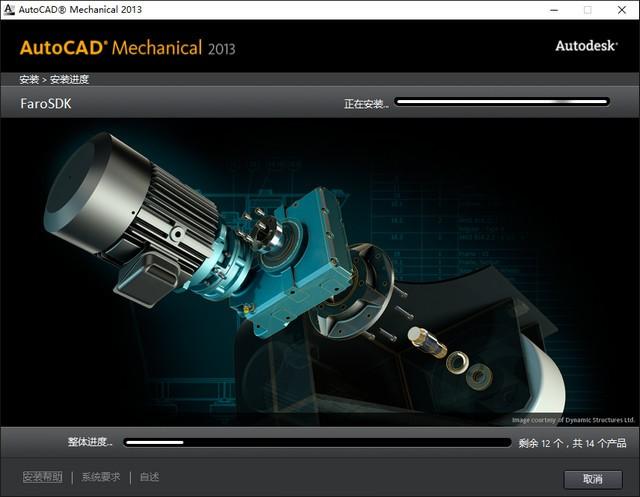
Task: Click the 整体进度 label
Action: click(90, 442)
